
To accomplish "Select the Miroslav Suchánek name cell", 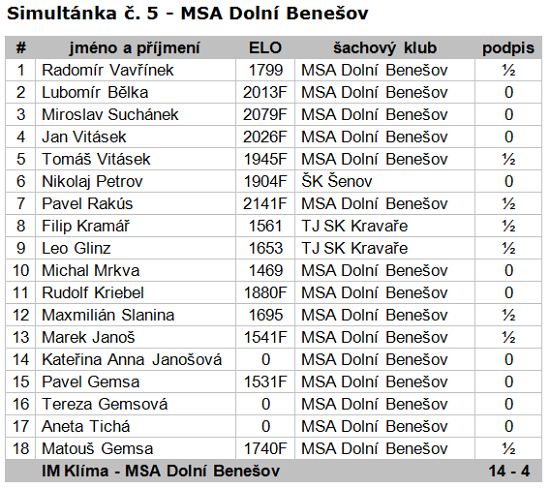I will [x=135, y=114].
